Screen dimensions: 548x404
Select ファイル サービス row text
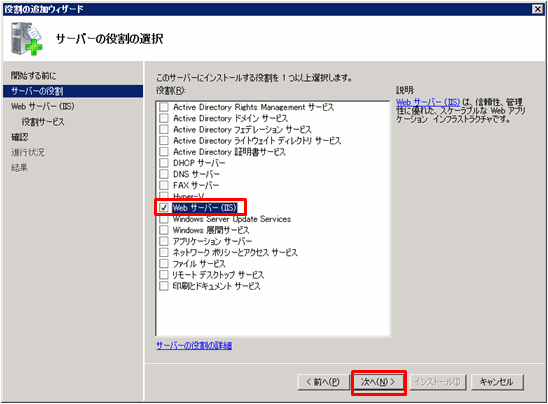199,264
